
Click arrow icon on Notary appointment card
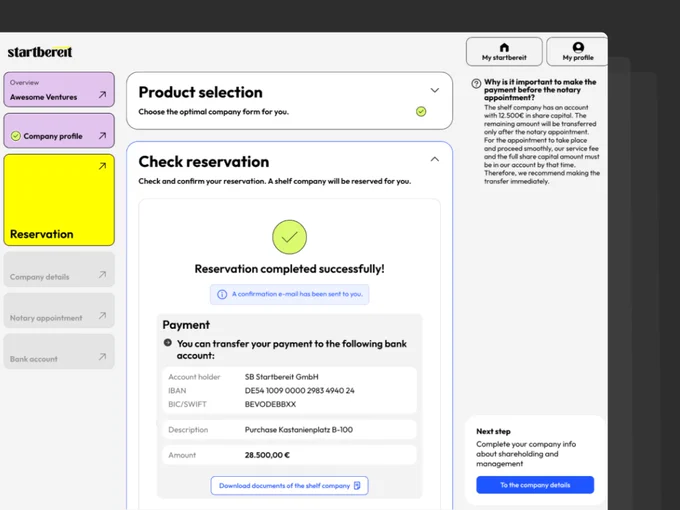(x=102, y=316)
